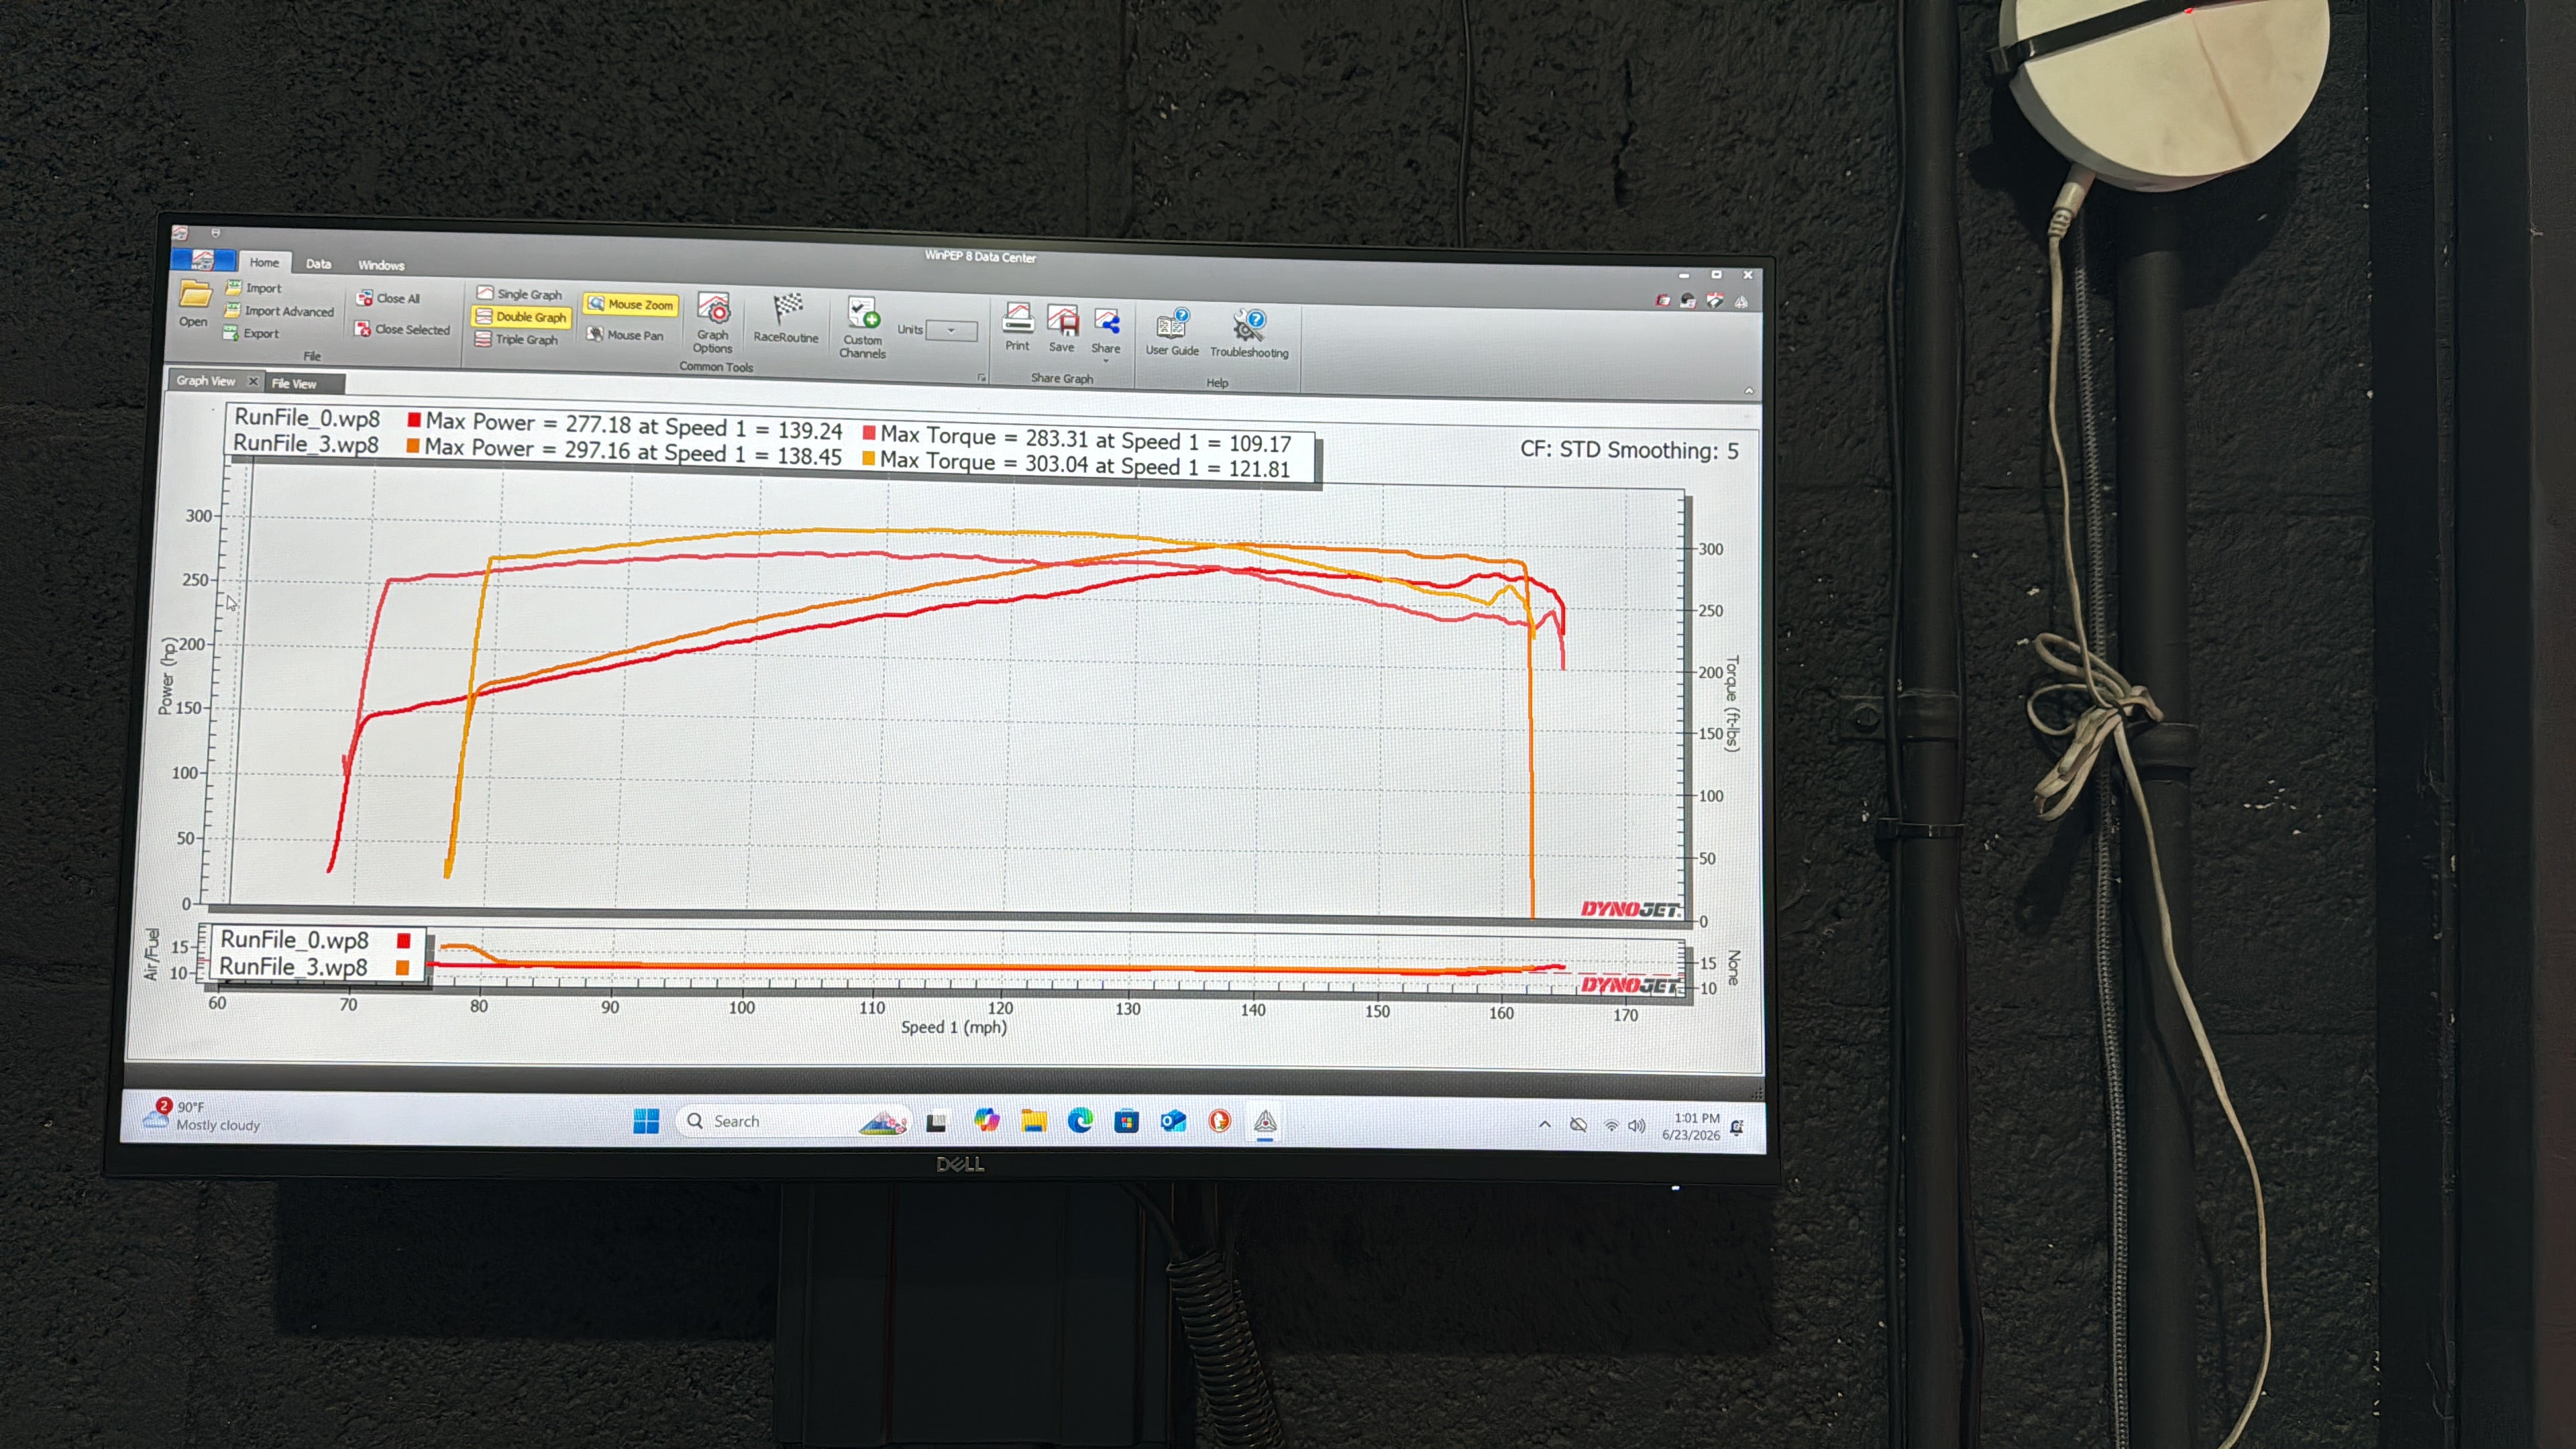Screen dimensions: 2576x1449
Task: Launch RaceRoutine with the checkered flag icon
Action: tap(786, 318)
